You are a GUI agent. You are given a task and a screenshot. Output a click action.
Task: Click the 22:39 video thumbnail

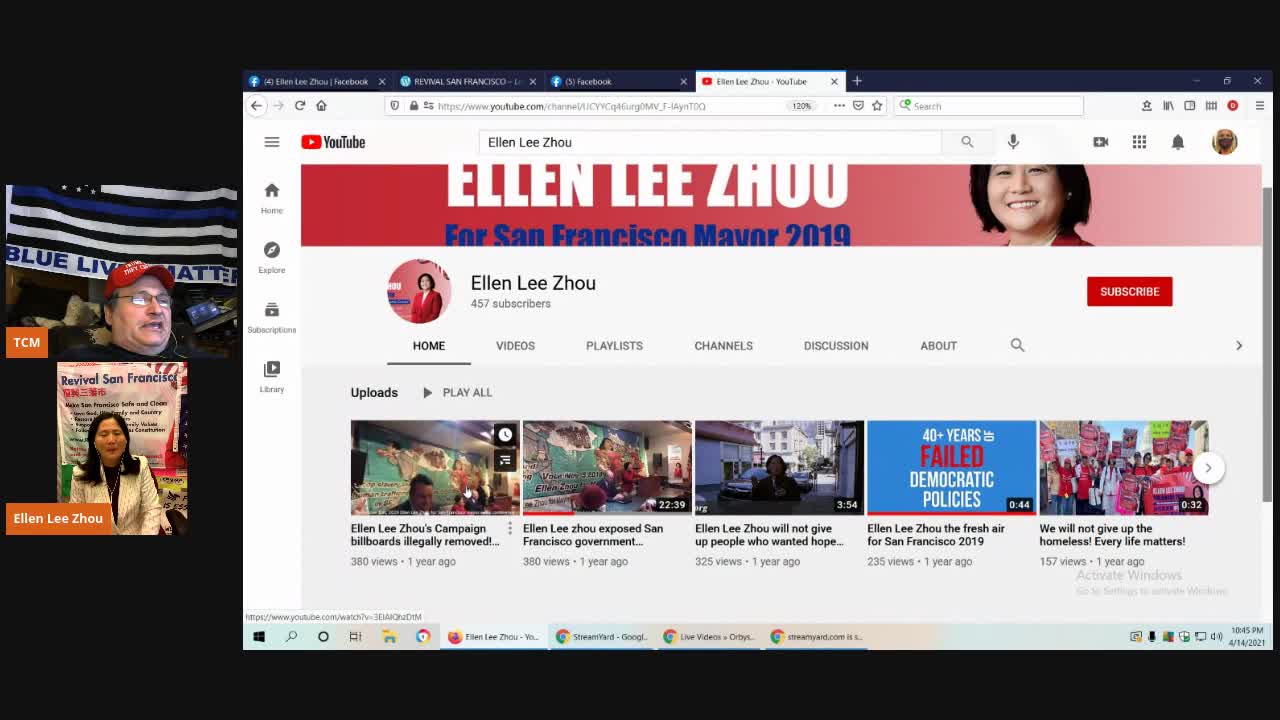[x=607, y=467]
